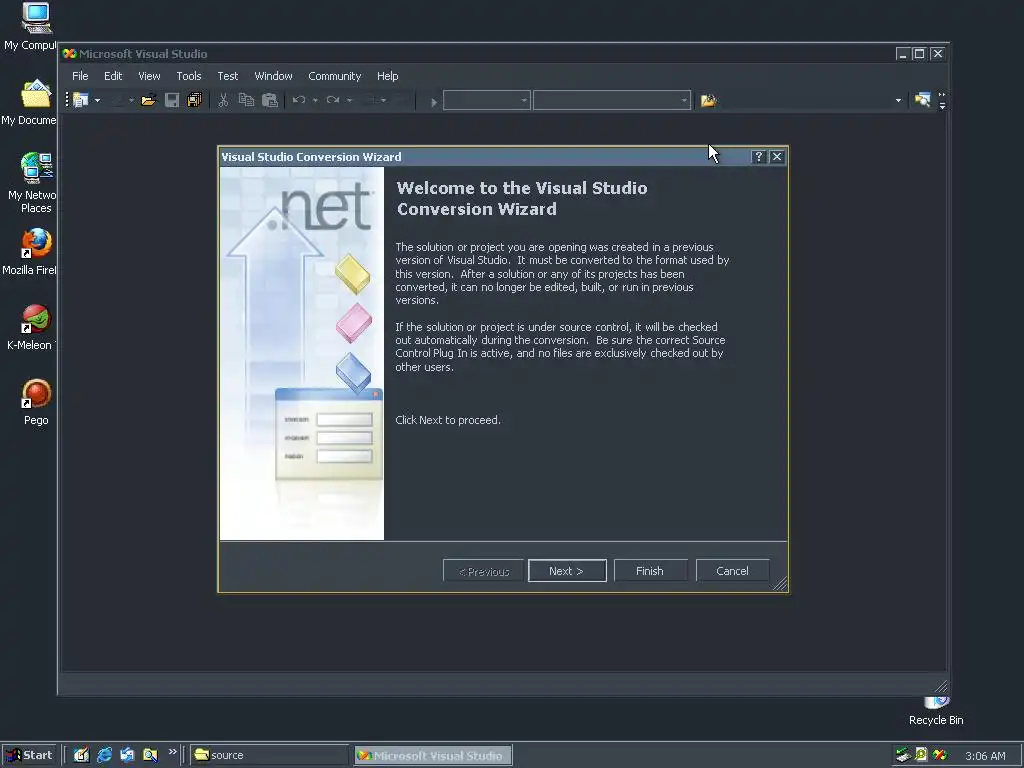Open the empty Find combo box dropdown arrow
This screenshot has height=768, width=1024.
(x=898, y=101)
